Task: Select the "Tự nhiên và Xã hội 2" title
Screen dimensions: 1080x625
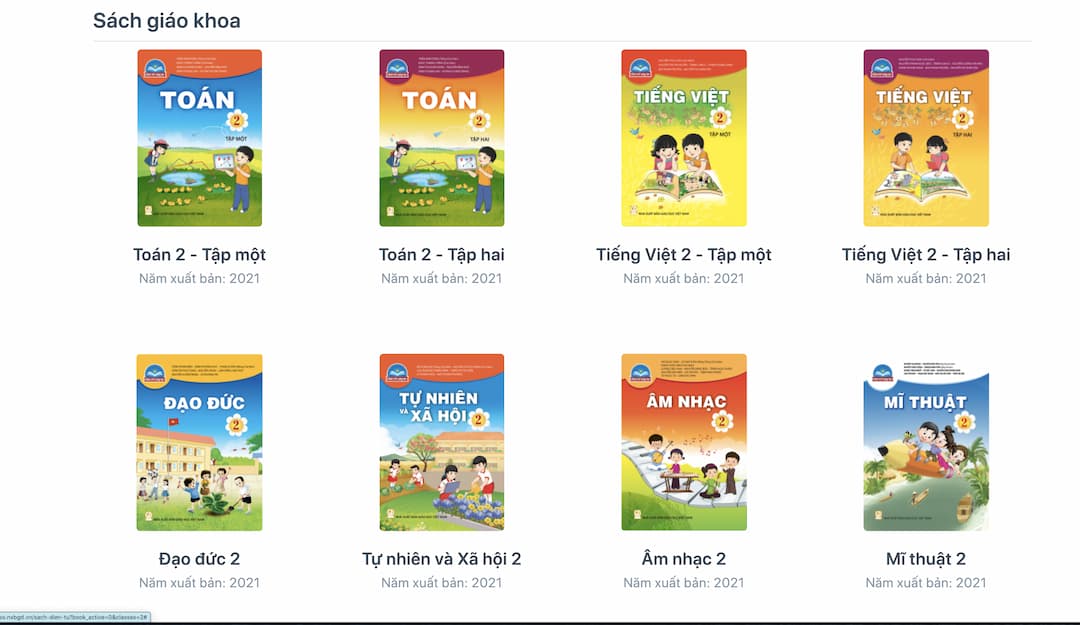Action: coord(442,559)
